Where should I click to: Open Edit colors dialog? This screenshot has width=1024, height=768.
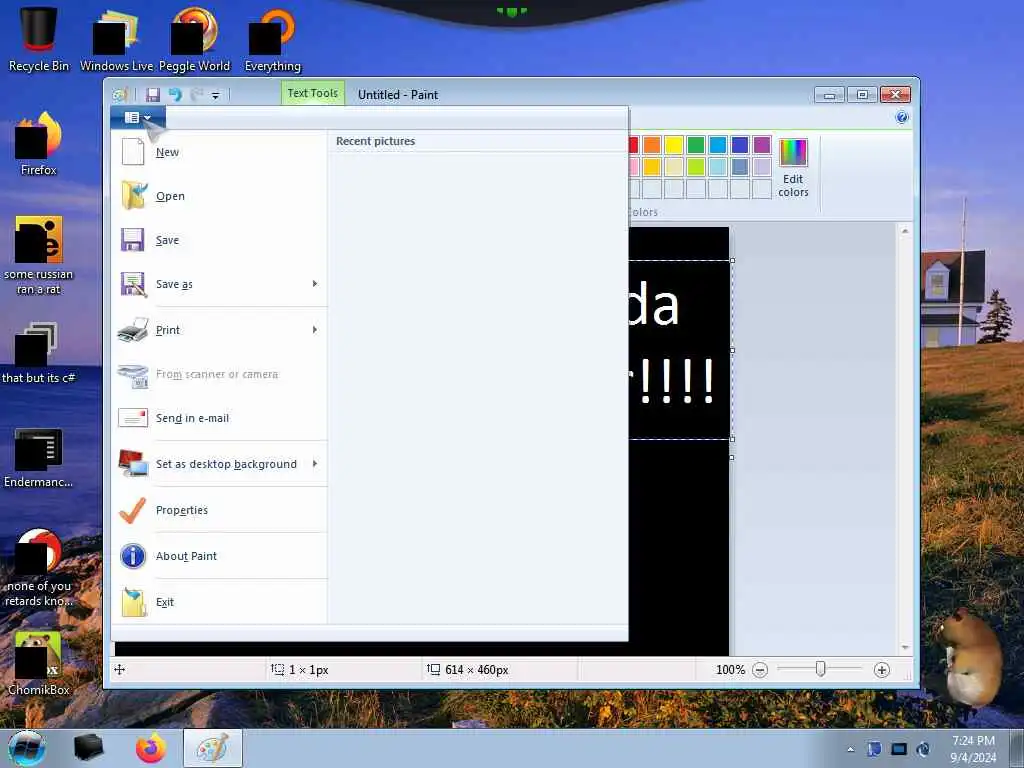[x=793, y=167]
